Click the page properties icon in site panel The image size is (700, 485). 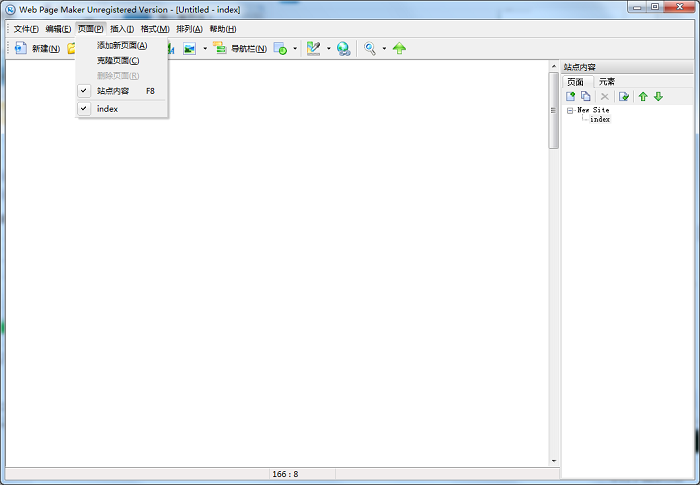(x=624, y=96)
